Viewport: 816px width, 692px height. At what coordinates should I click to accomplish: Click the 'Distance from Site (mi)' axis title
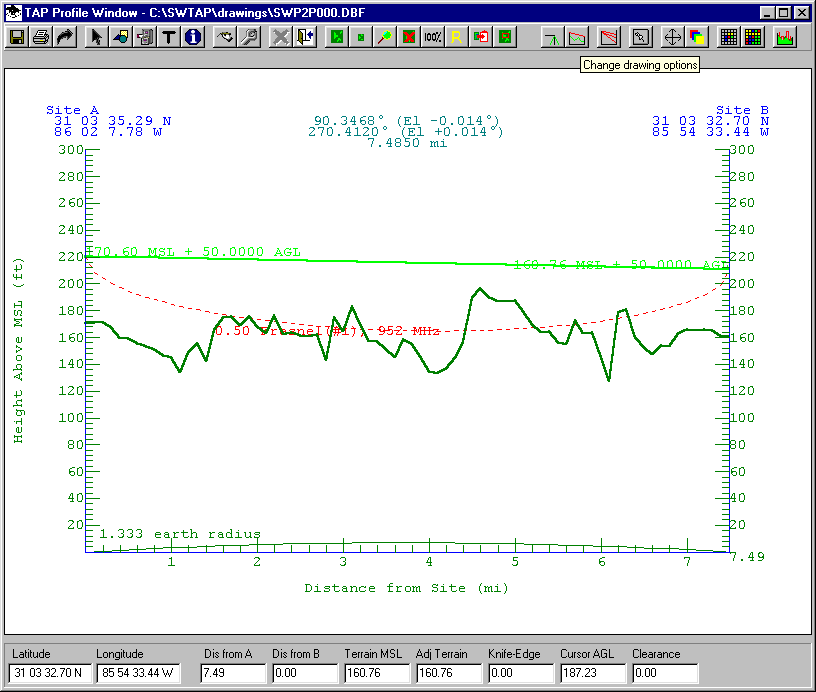point(406,588)
